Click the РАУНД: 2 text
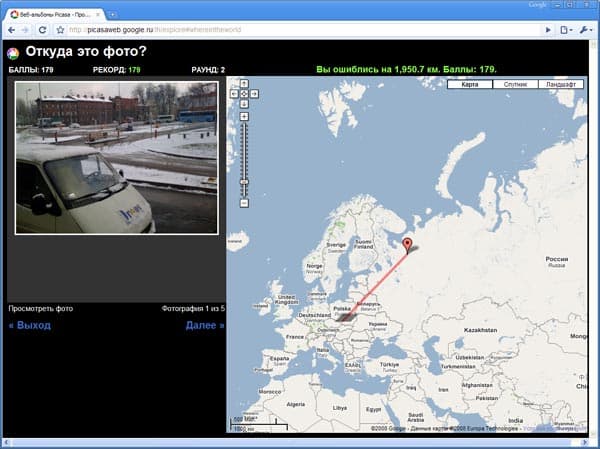The width and height of the screenshot is (600, 449). tap(208, 70)
